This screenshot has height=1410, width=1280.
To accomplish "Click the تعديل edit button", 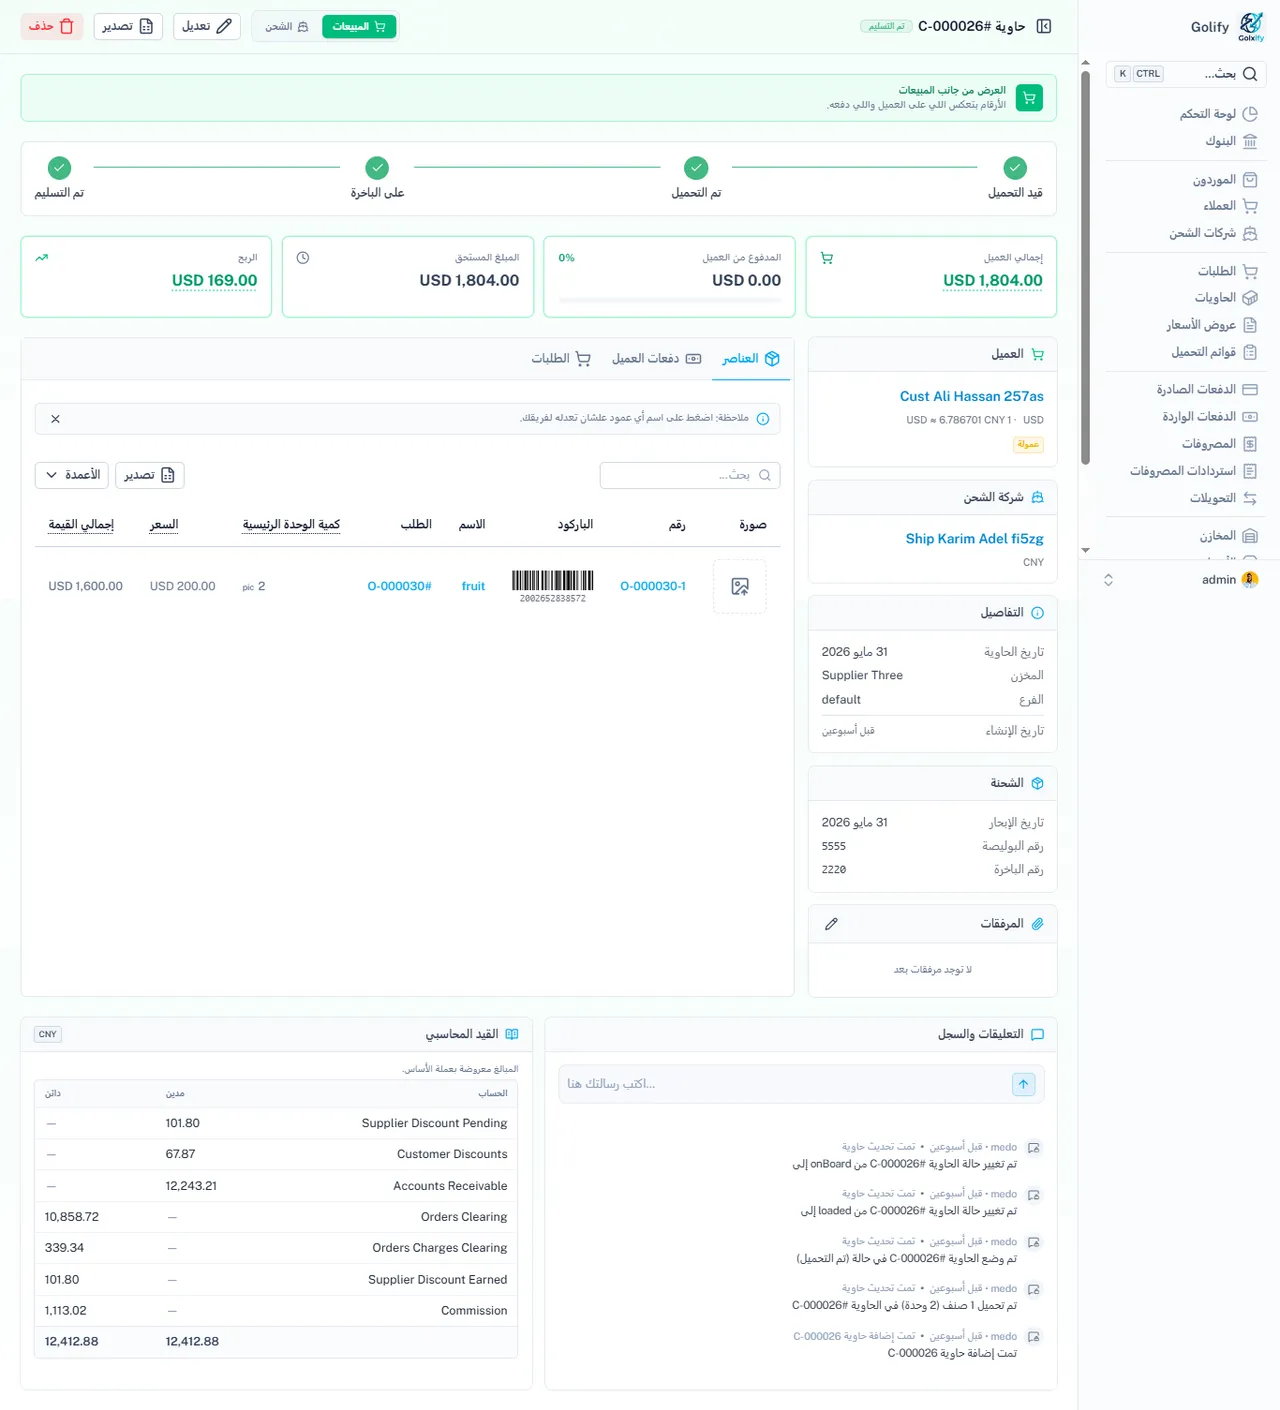I will coord(207,26).
